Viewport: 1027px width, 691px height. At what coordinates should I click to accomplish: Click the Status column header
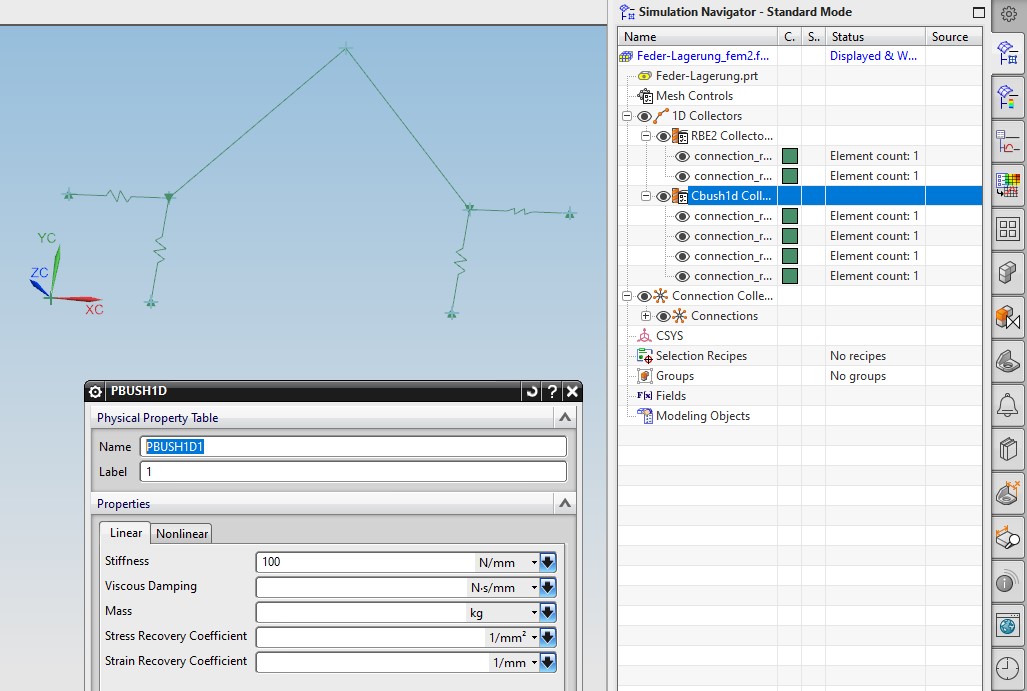tap(874, 37)
